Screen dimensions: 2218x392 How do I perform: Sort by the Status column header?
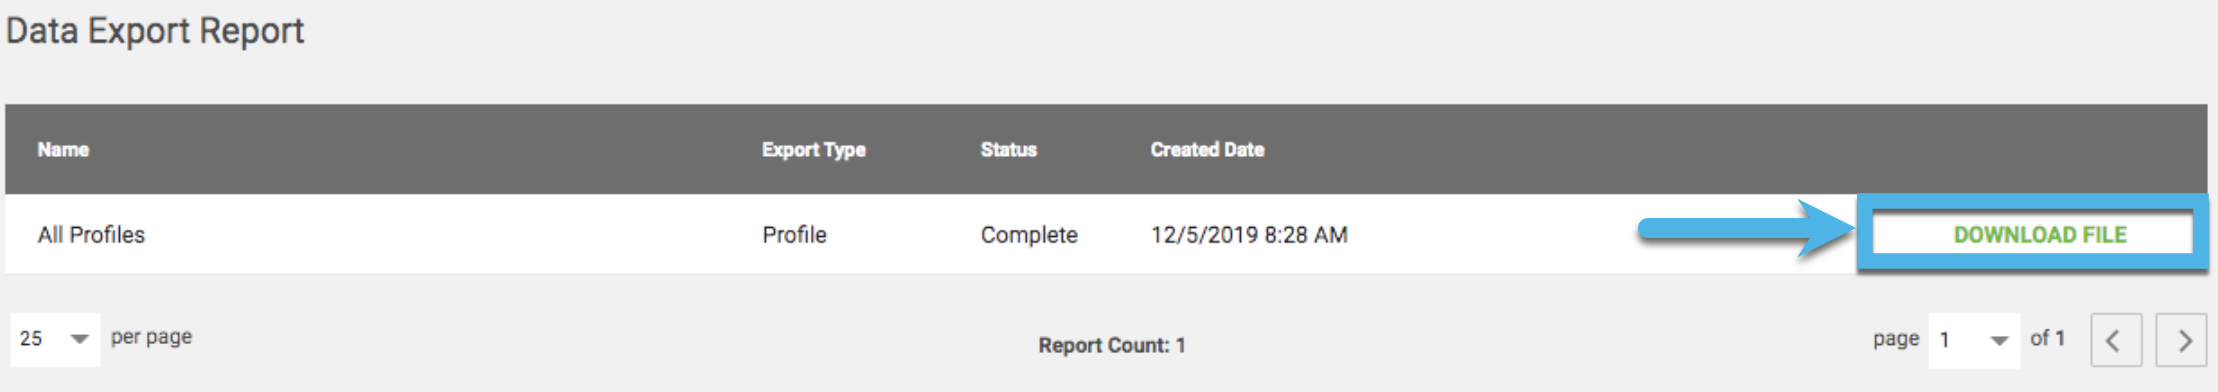[x=1008, y=150]
